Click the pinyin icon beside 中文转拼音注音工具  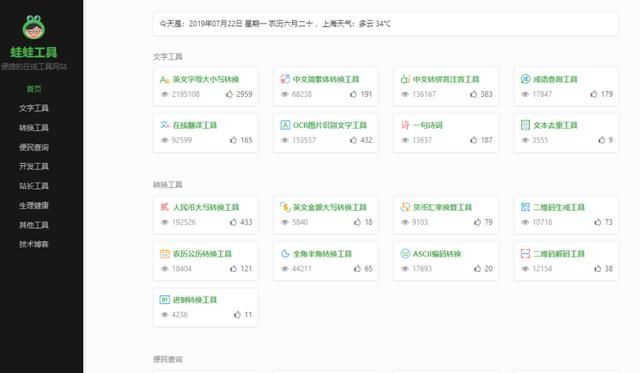click(x=405, y=79)
